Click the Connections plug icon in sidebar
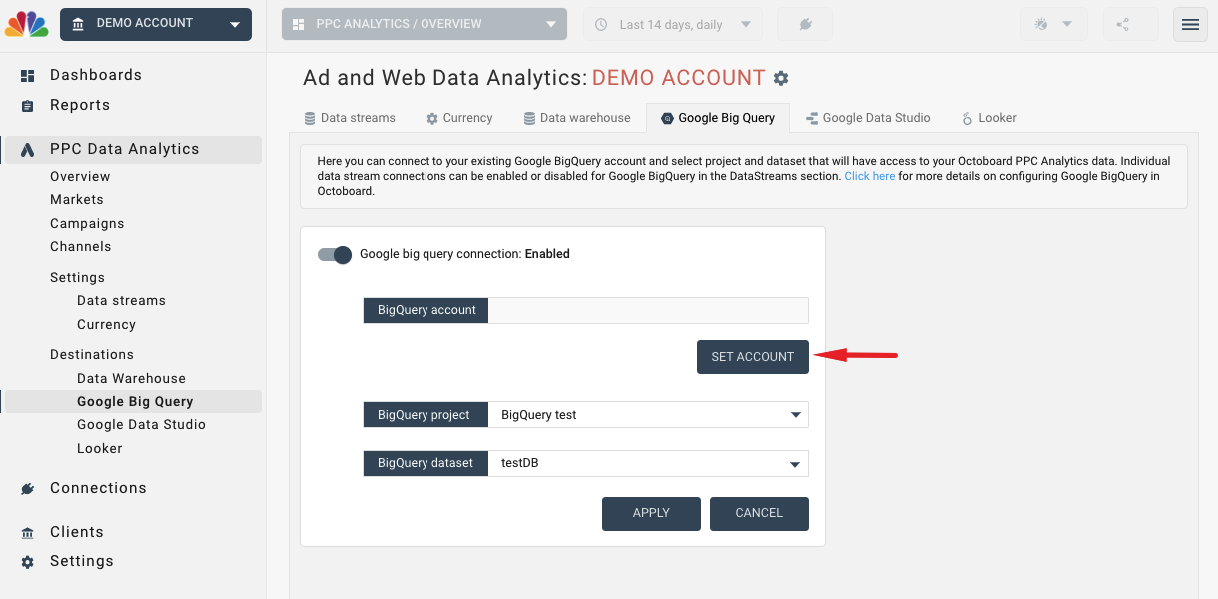The width and height of the screenshot is (1218, 599). pyautogui.click(x=28, y=489)
